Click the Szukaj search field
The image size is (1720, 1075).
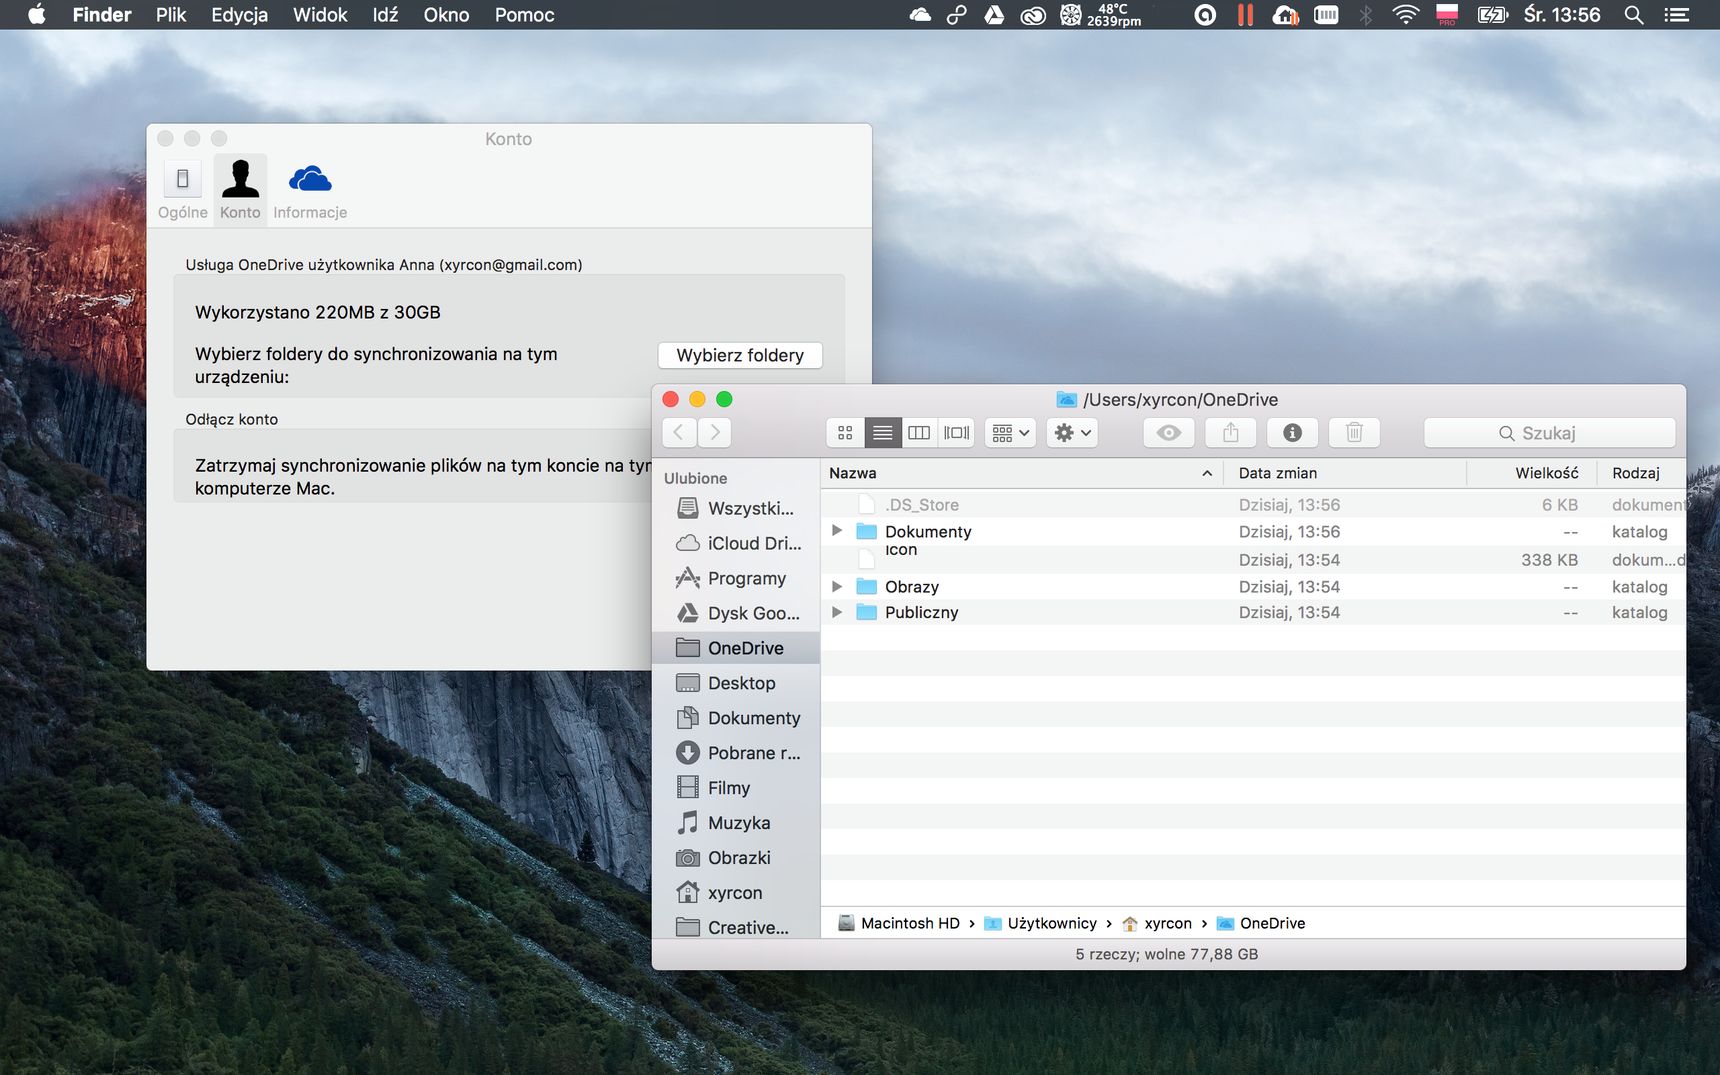tap(1549, 433)
